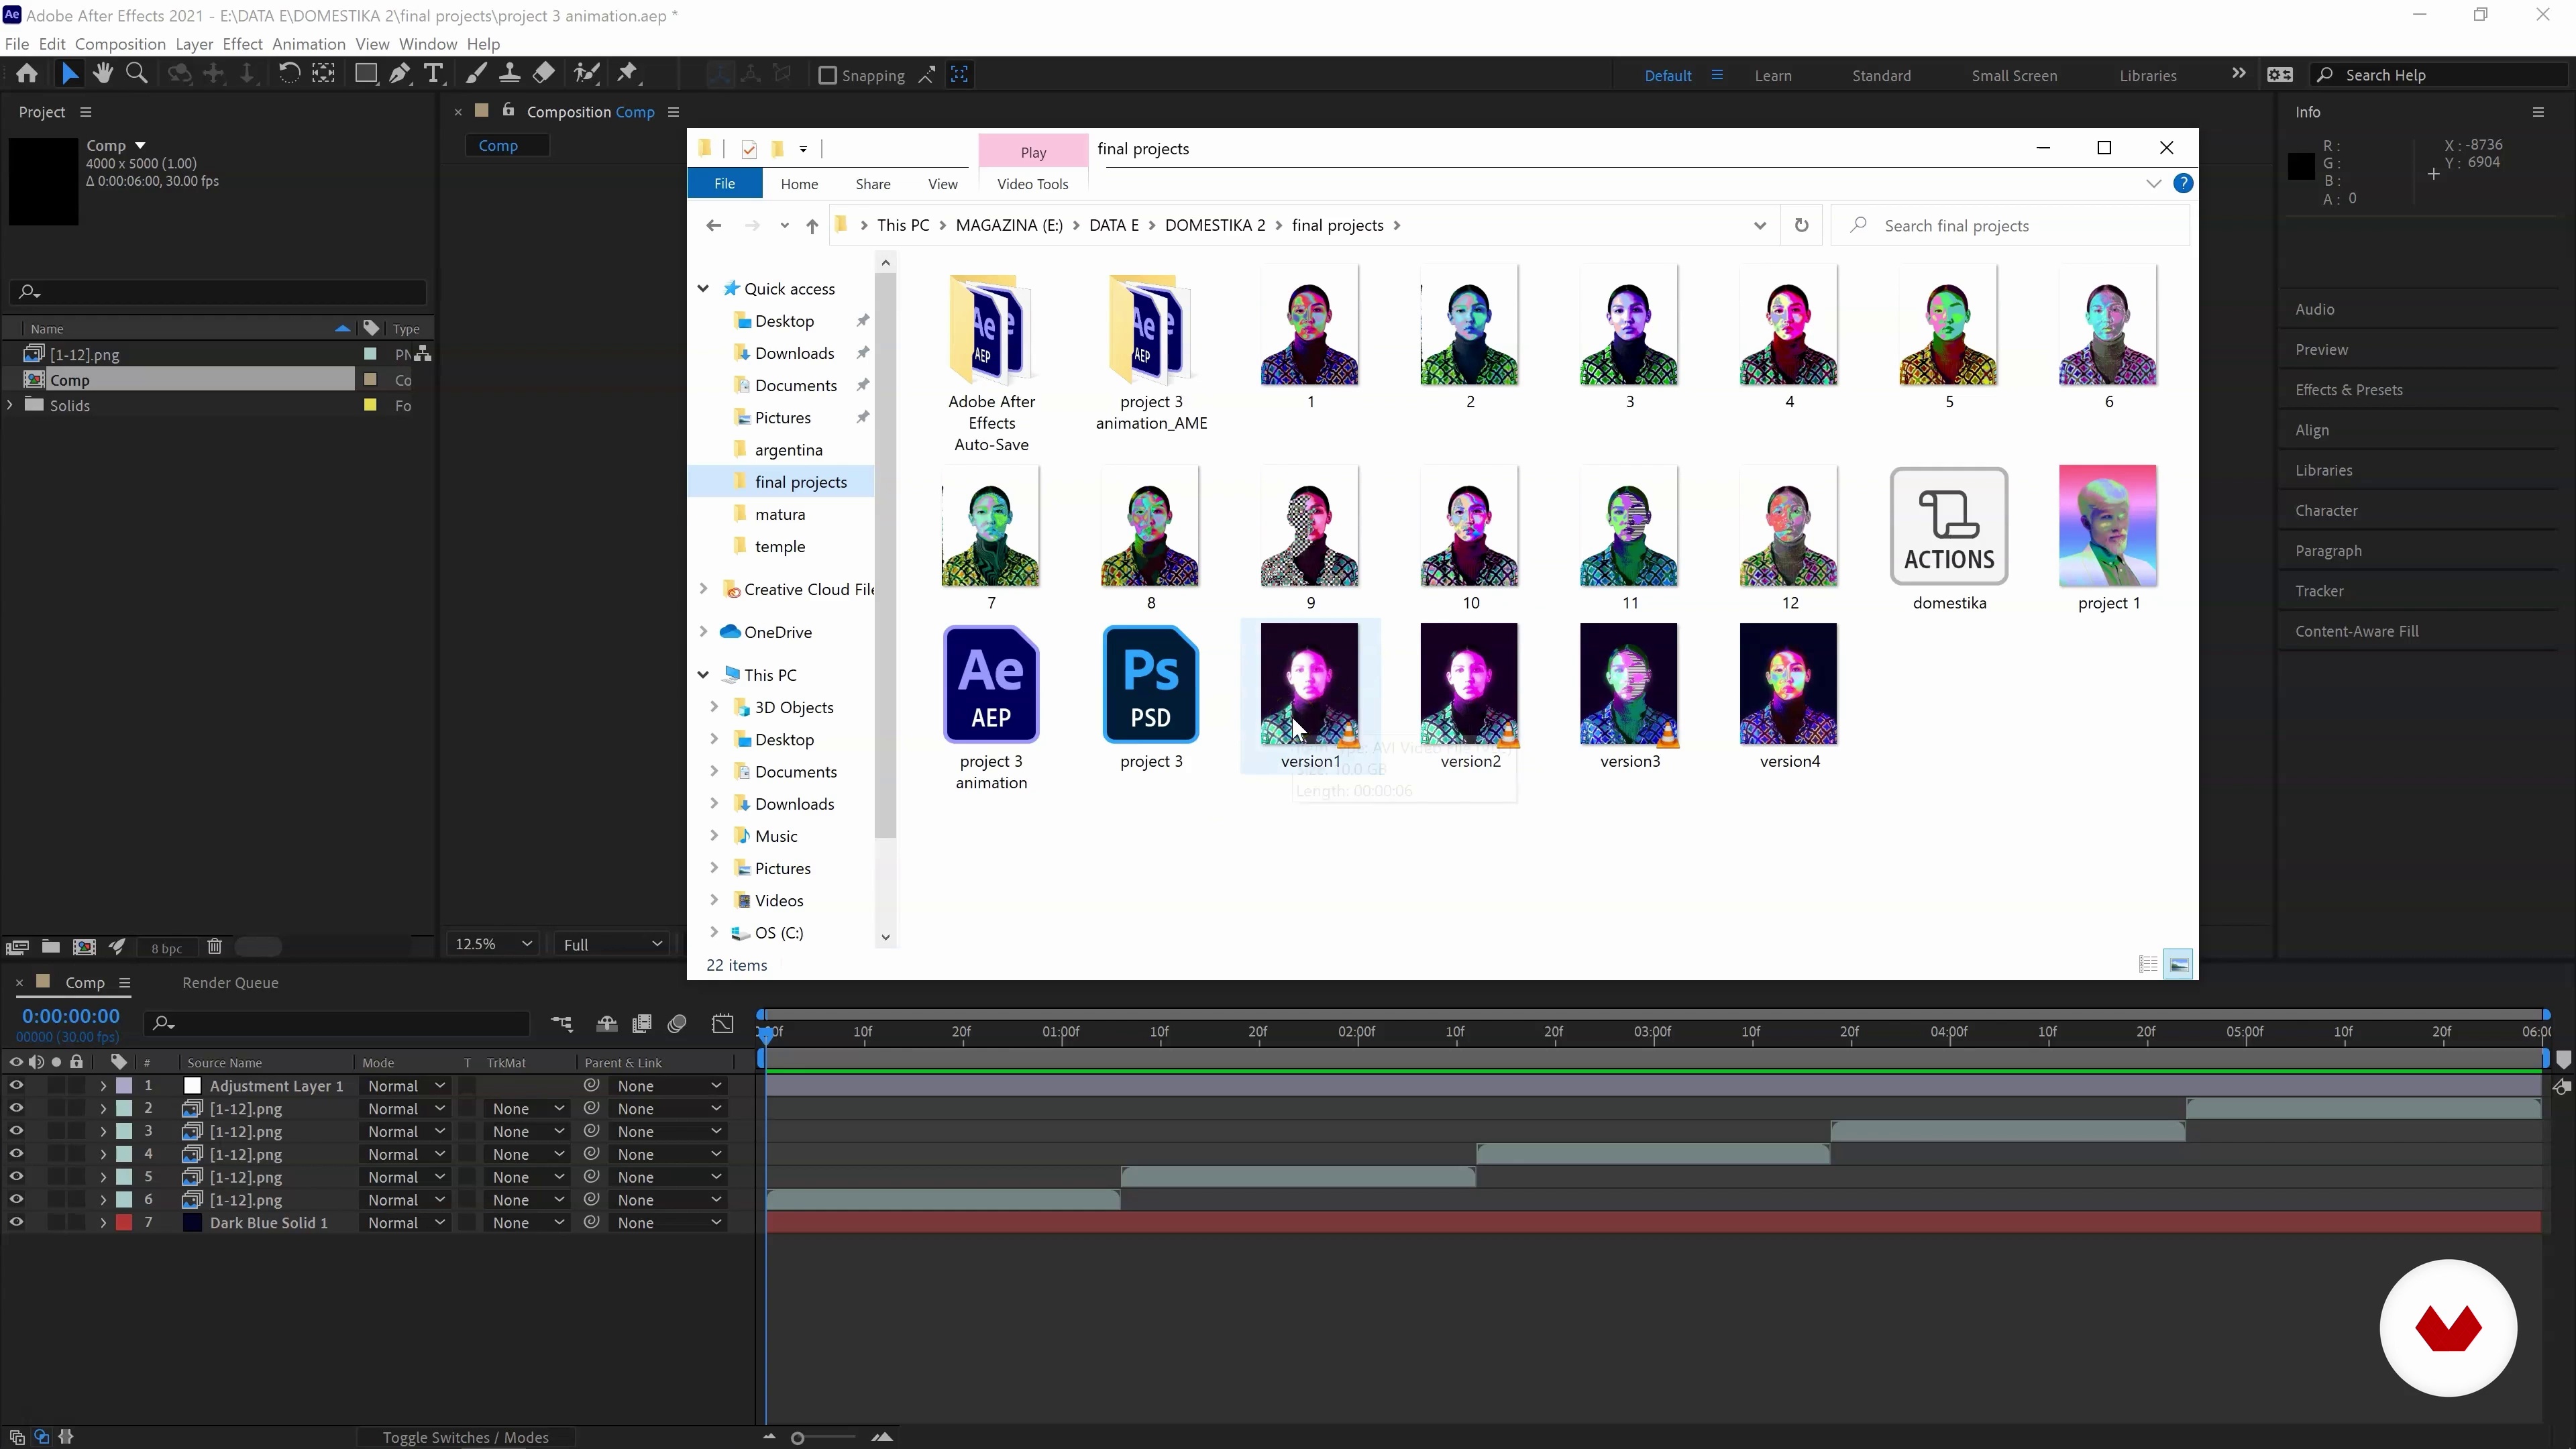Open Mode dropdown for Adjustment Layer 1
2576x1449 pixels.
[405, 1086]
